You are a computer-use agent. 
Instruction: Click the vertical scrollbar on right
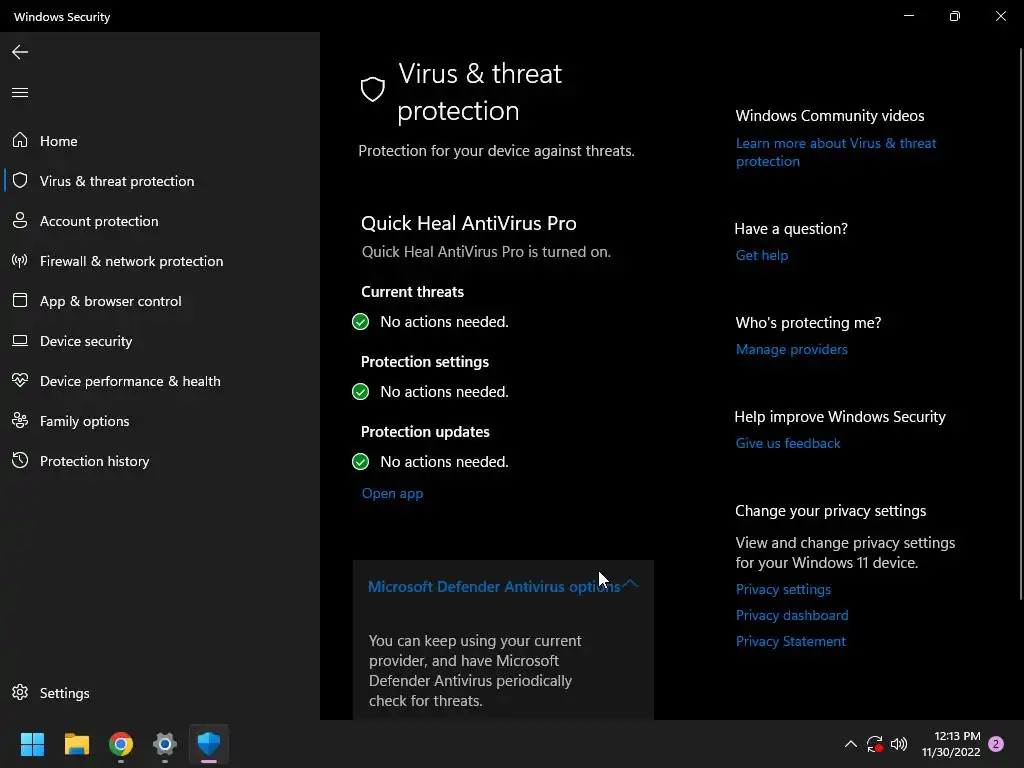[x=1019, y=330]
